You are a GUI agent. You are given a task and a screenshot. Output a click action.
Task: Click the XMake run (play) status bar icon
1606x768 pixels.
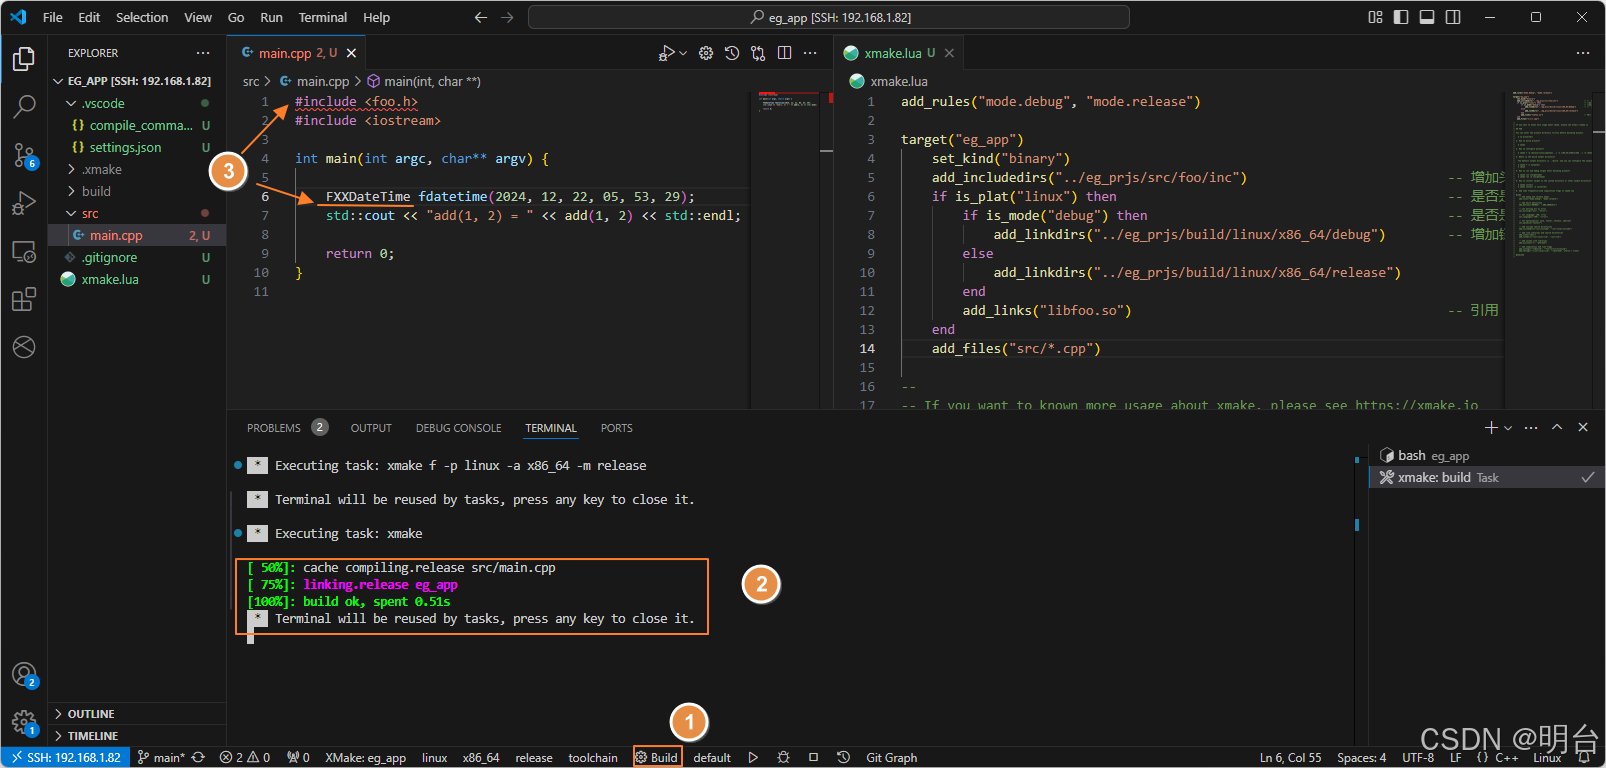(753, 758)
